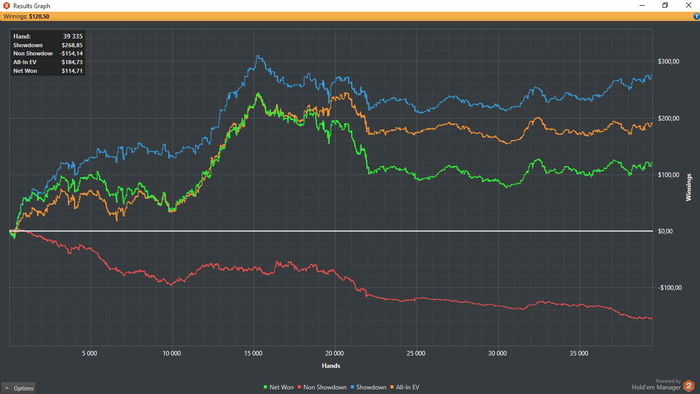The width and height of the screenshot is (700, 394).
Task: Click the 5 000 hands axis label
Action: (89, 353)
